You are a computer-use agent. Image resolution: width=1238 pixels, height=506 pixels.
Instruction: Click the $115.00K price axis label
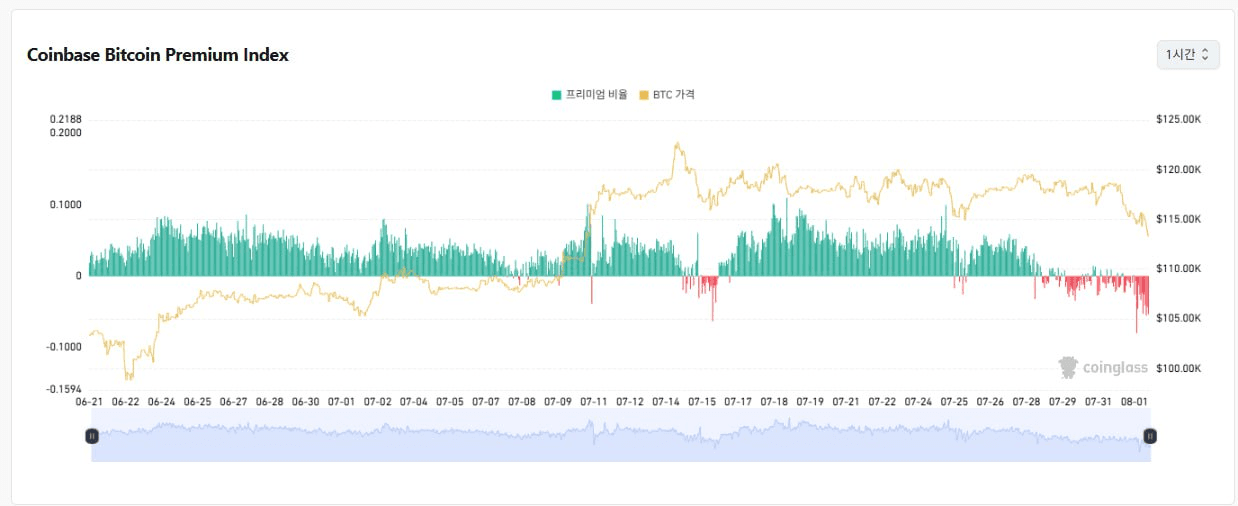click(x=1178, y=219)
